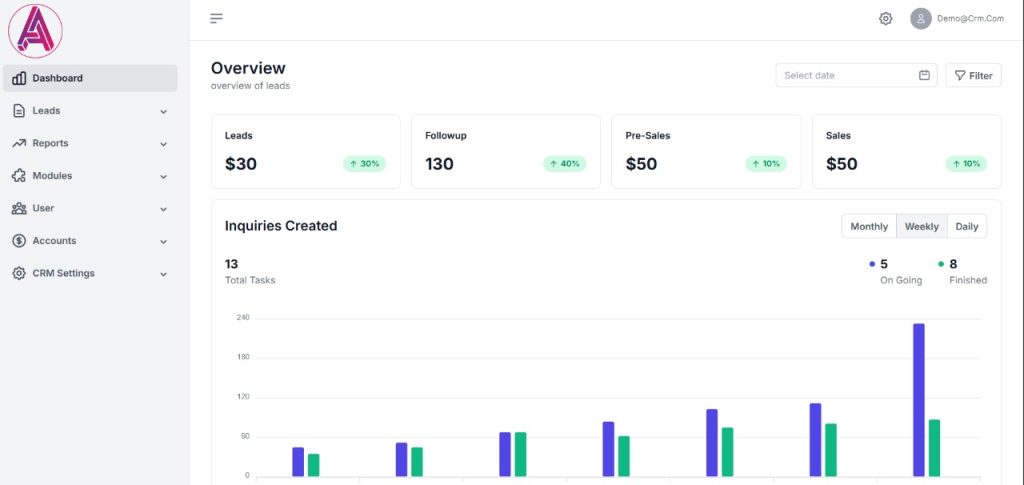1024x485 pixels.
Task: Click the calendar icon in date field
Action: (924, 75)
